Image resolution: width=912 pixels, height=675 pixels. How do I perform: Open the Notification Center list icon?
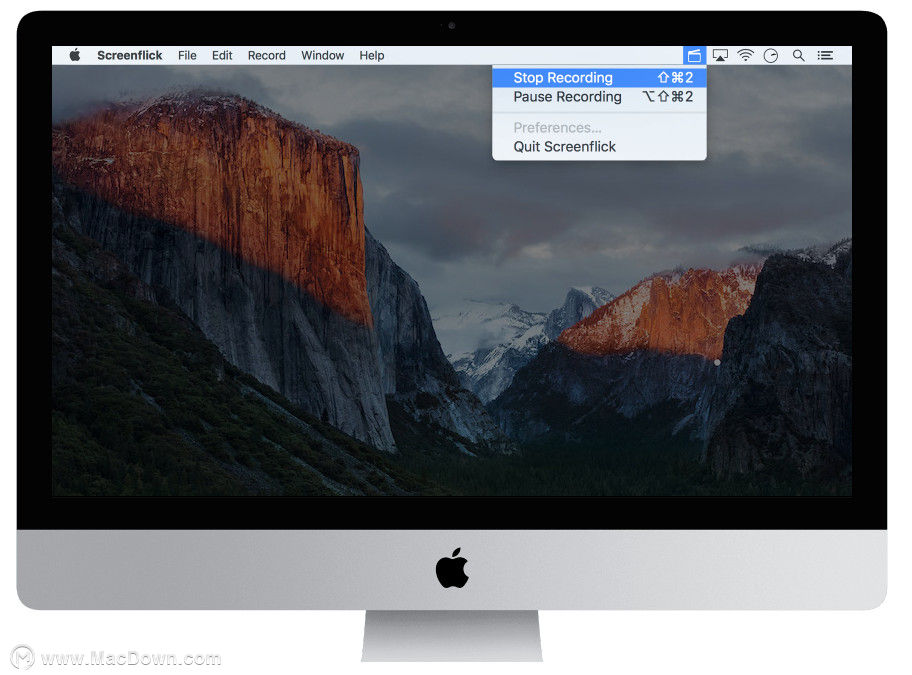coord(825,55)
